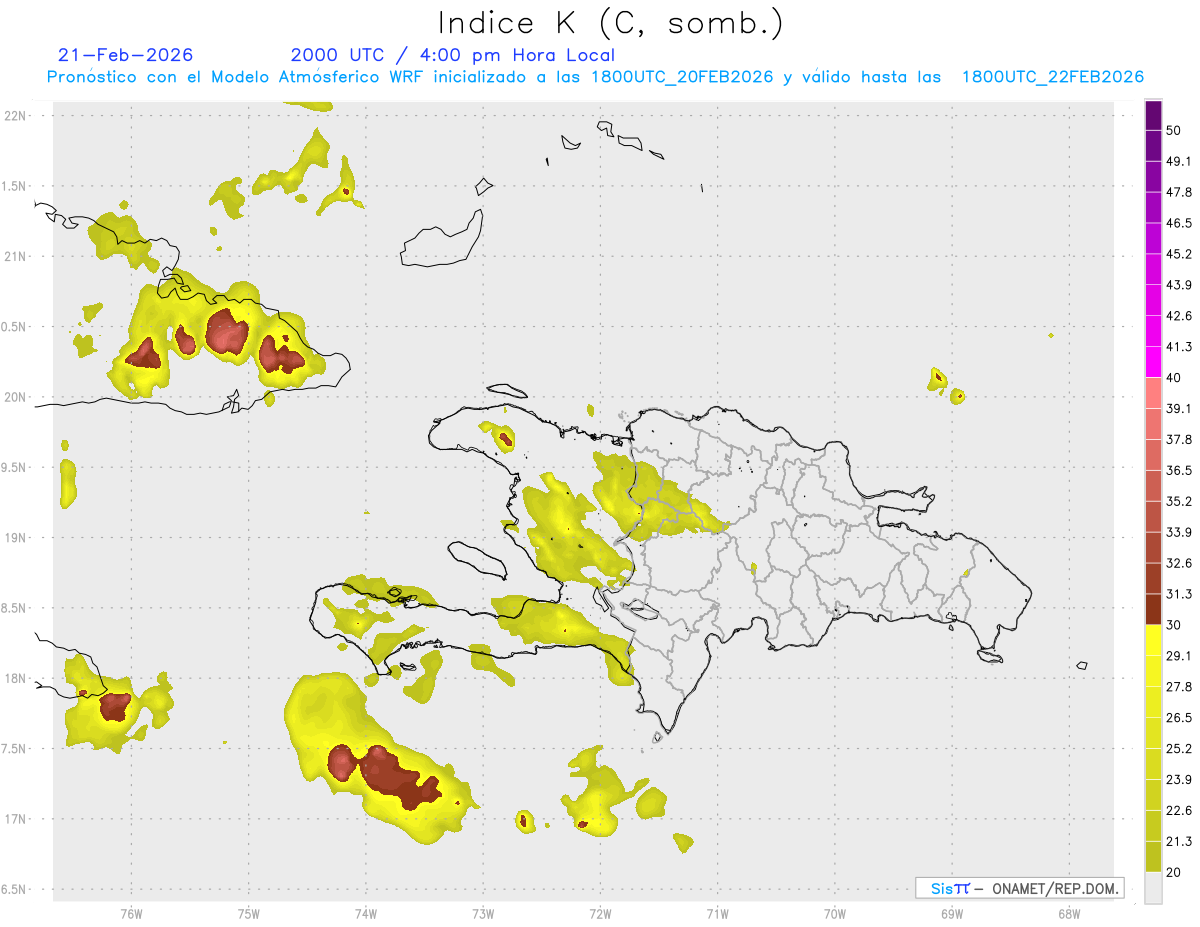Click the bottom colorbar value "20"
The width and height of the screenshot is (1200, 927).
pyautogui.click(x=1174, y=873)
